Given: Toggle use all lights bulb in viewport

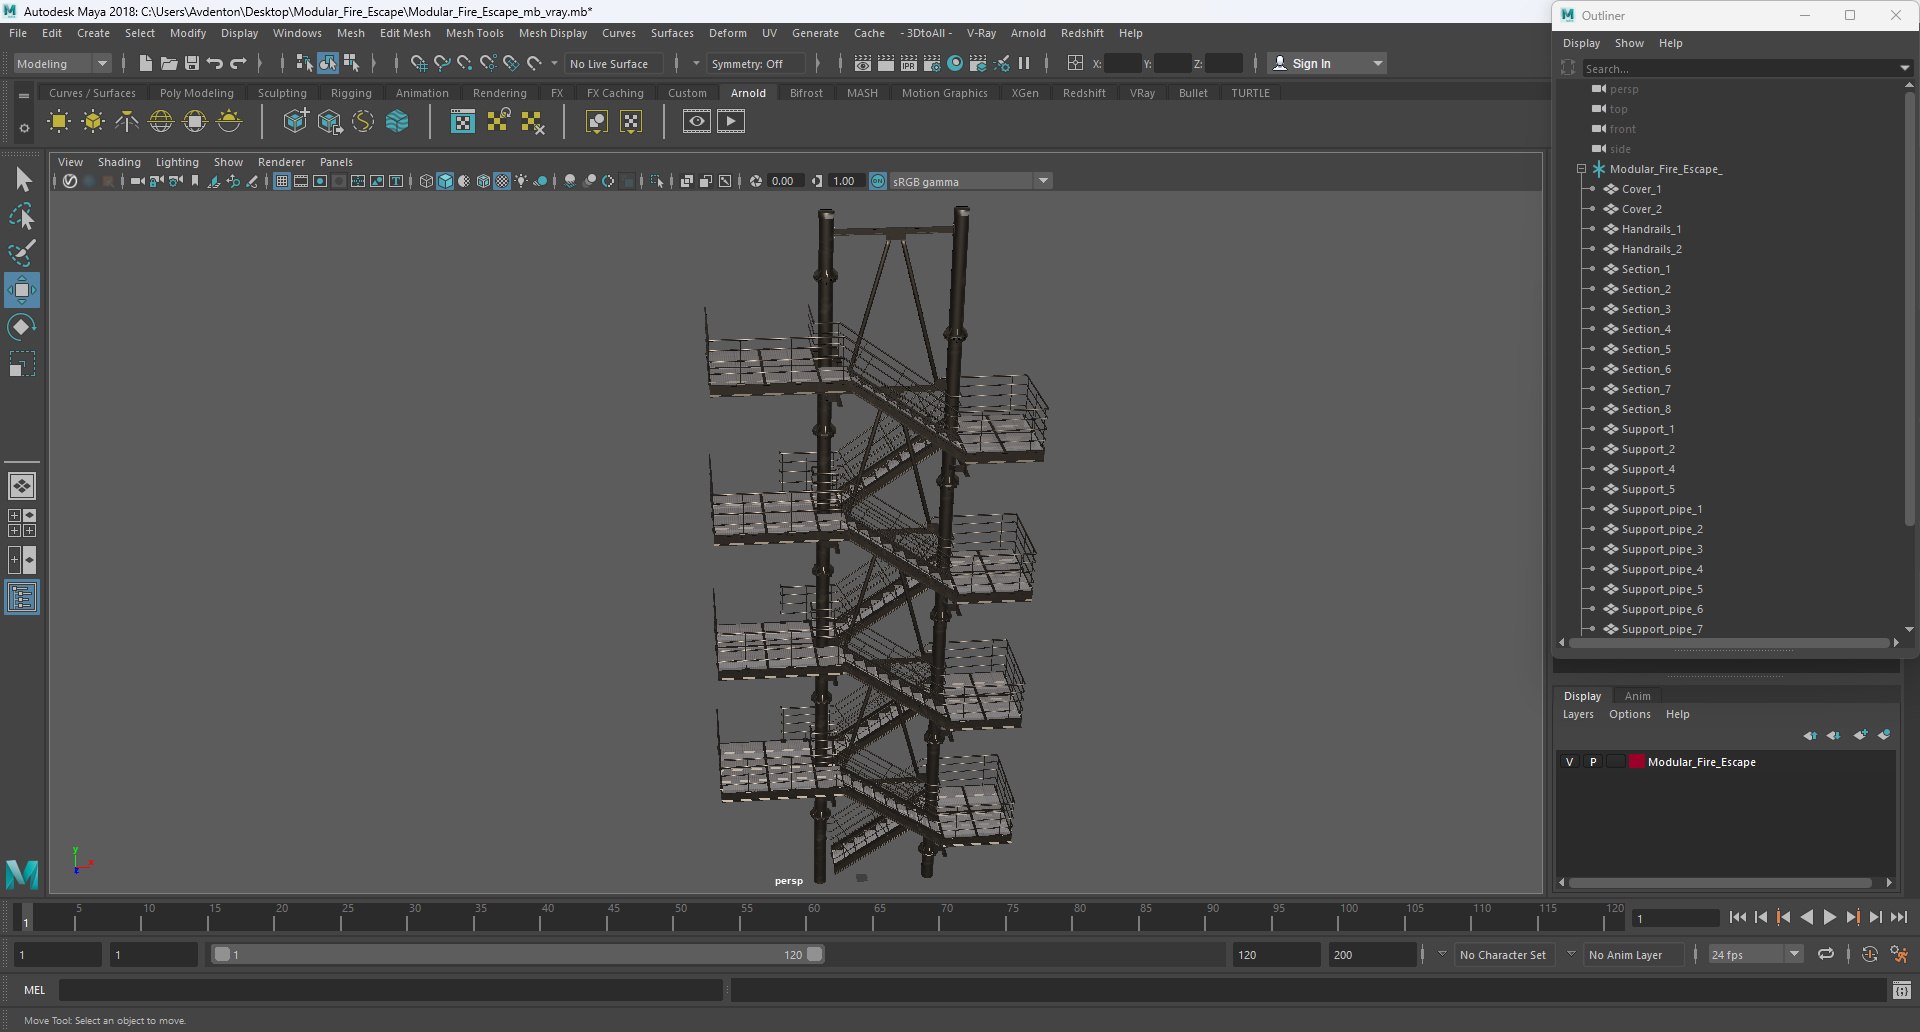Looking at the screenshot, I should pyautogui.click(x=521, y=181).
